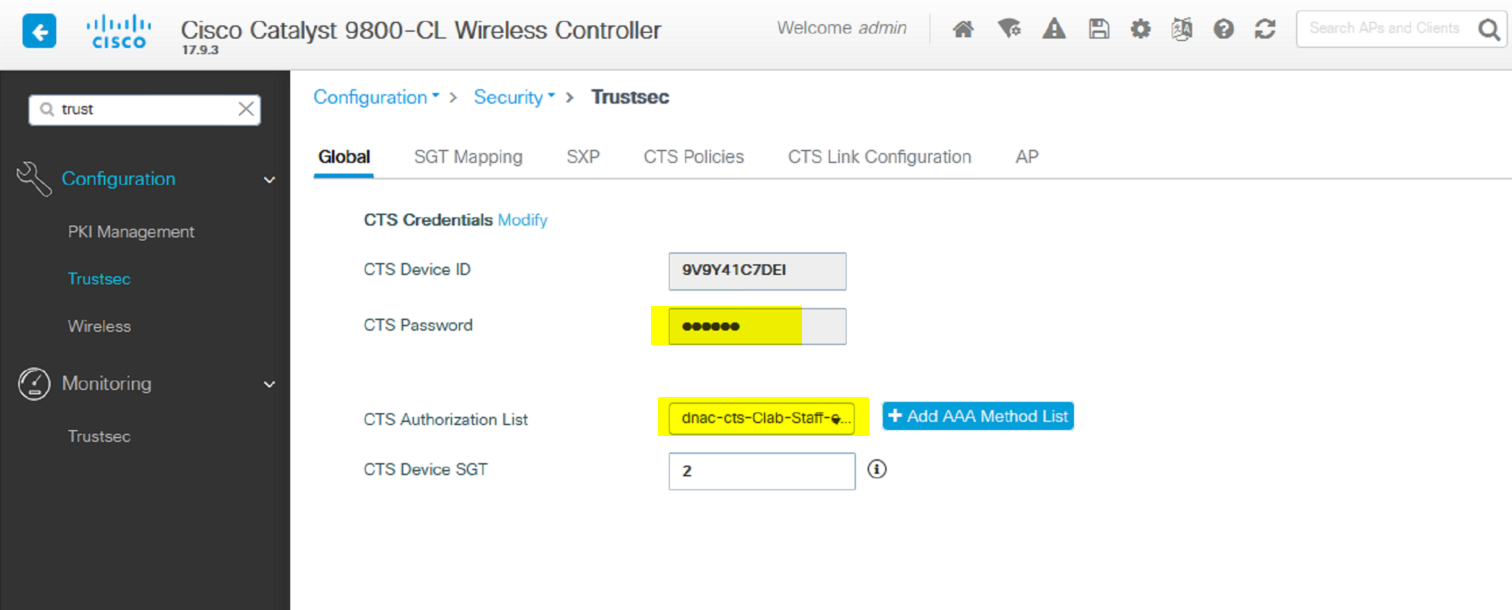Save configuration with the floppy disk icon

pos(1099,30)
